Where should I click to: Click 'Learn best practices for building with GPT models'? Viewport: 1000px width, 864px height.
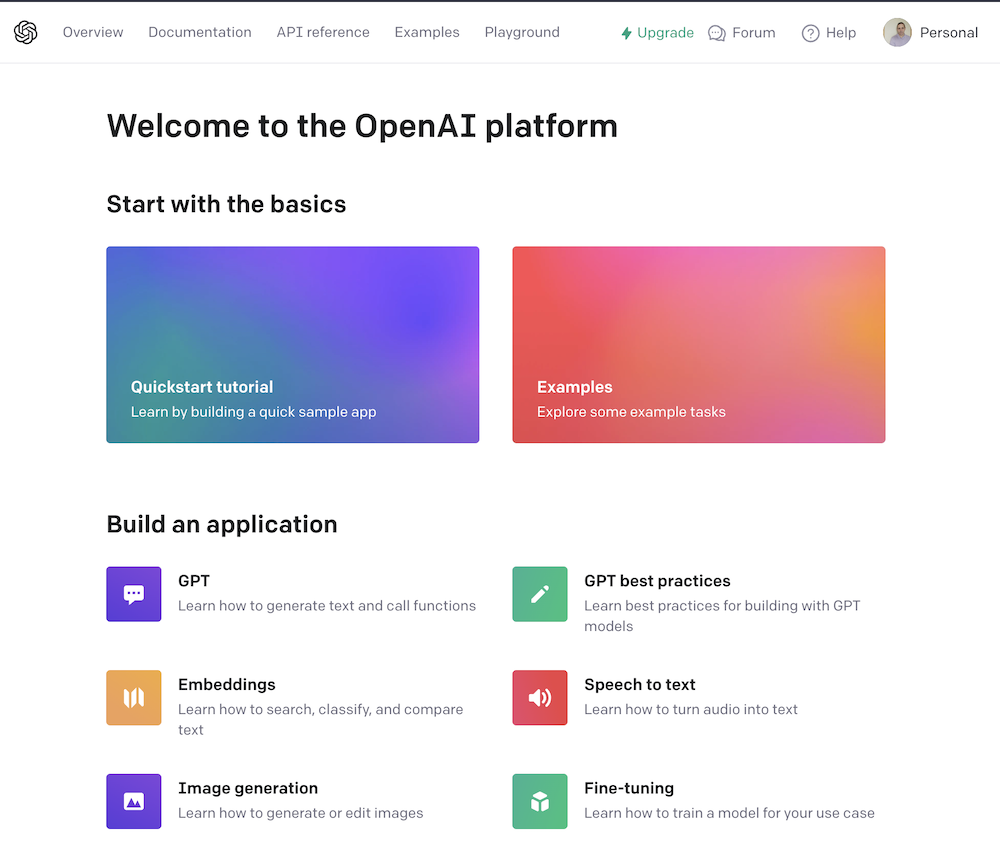click(723, 616)
